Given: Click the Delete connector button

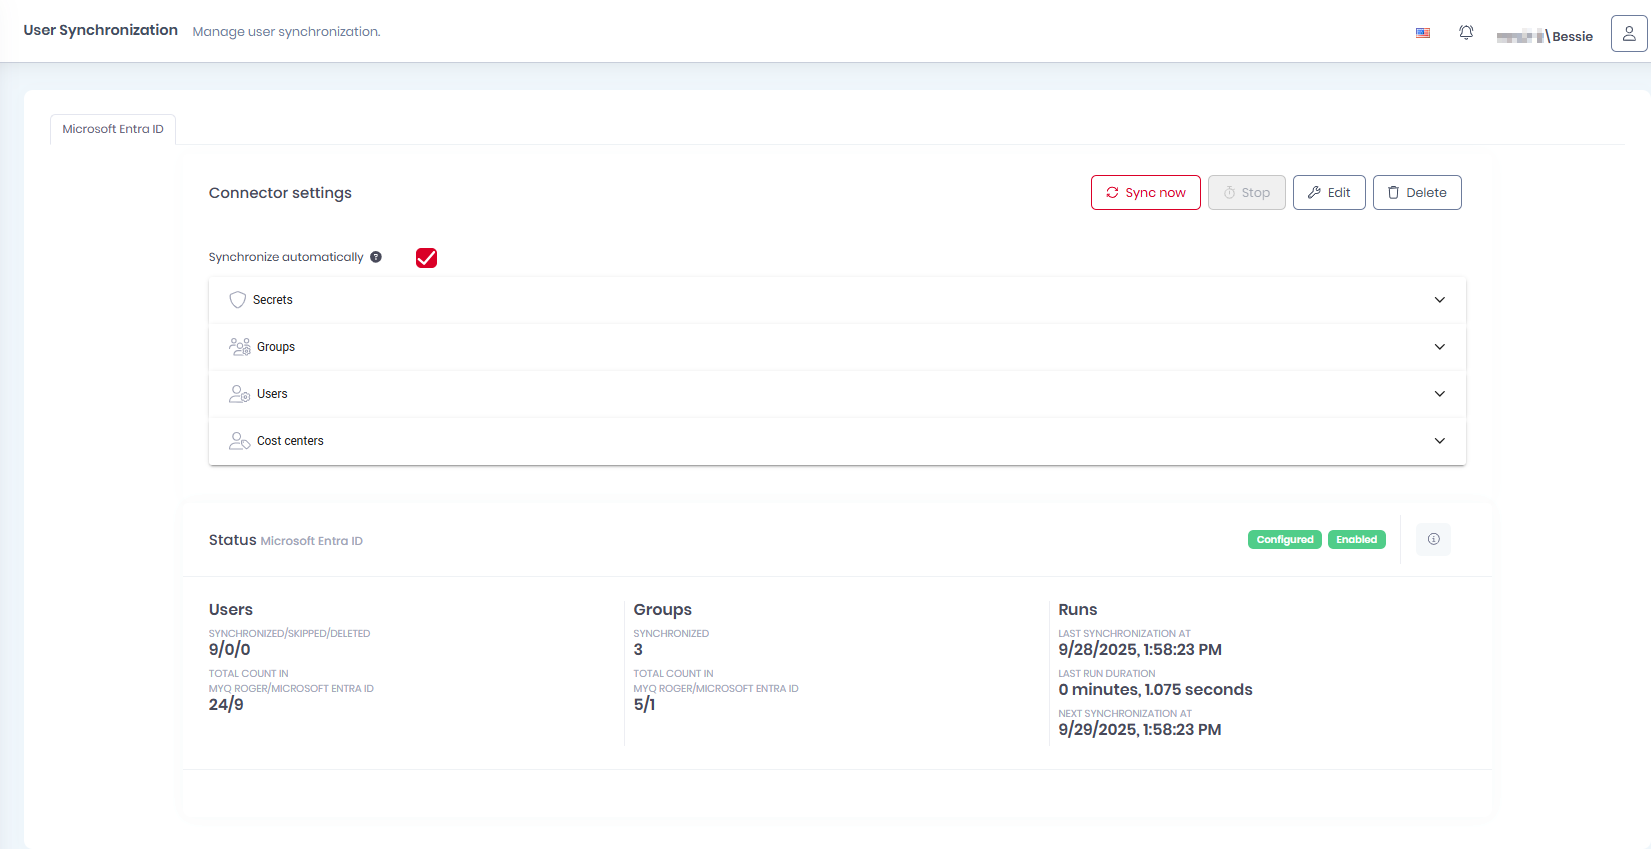Looking at the screenshot, I should 1416,193.
